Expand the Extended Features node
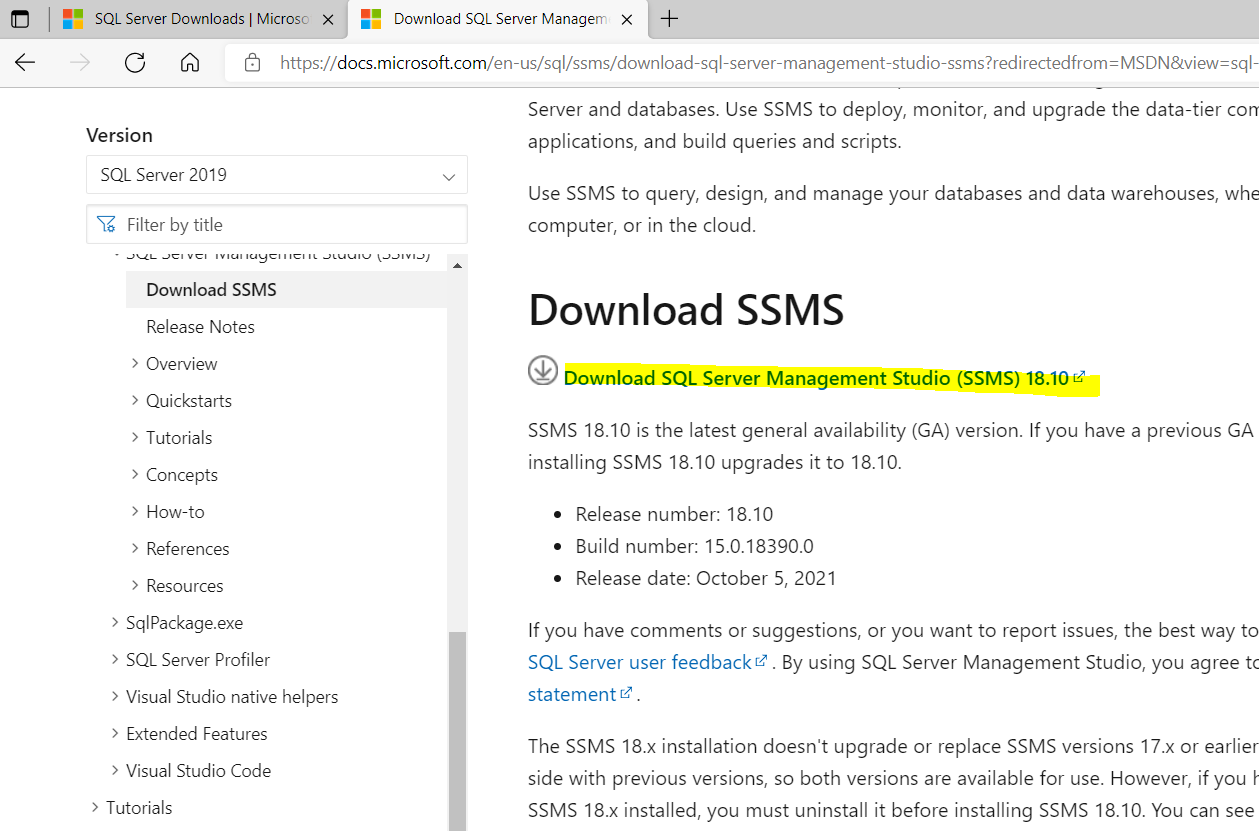This screenshot has height=831, width=1259. tap(115, 734)
